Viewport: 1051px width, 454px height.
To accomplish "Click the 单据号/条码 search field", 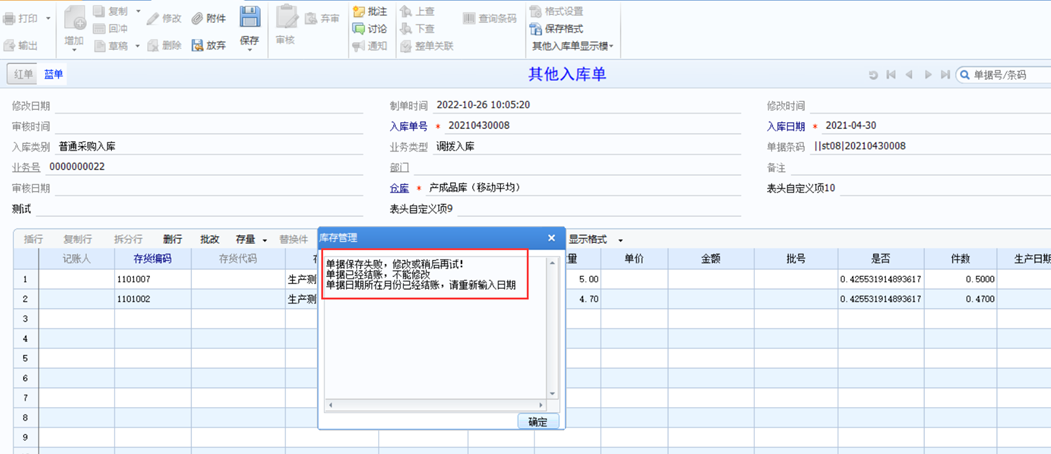I will [x=1003, y=75].
